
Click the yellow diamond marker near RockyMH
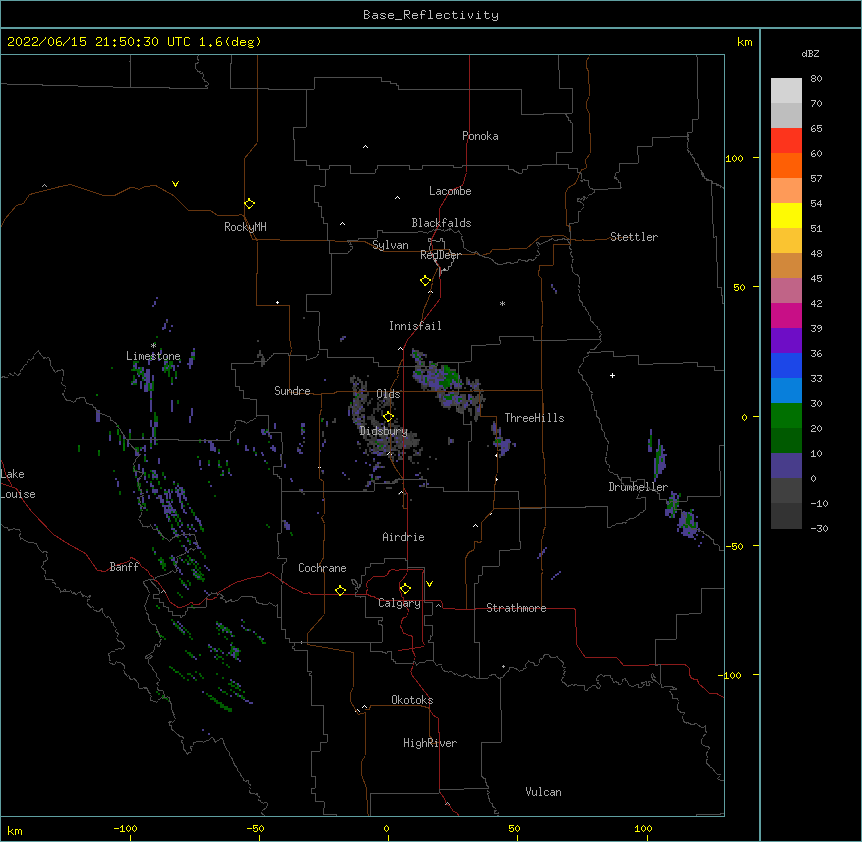coord(250,203)
